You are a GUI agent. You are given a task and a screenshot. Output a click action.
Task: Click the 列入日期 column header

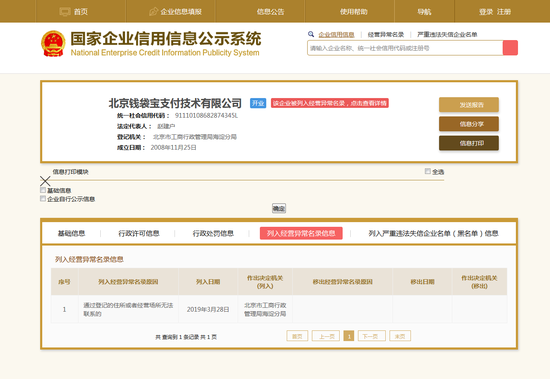[x=208, y=282]
